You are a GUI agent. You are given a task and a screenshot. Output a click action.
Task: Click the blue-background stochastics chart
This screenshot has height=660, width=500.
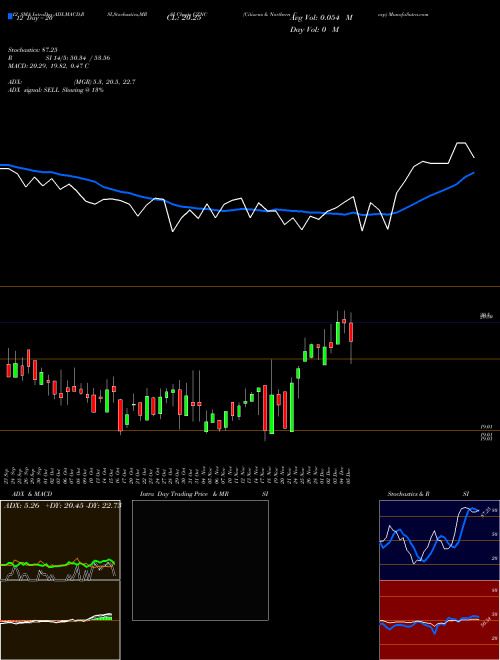pyautogui.click(x=439, y=540)
